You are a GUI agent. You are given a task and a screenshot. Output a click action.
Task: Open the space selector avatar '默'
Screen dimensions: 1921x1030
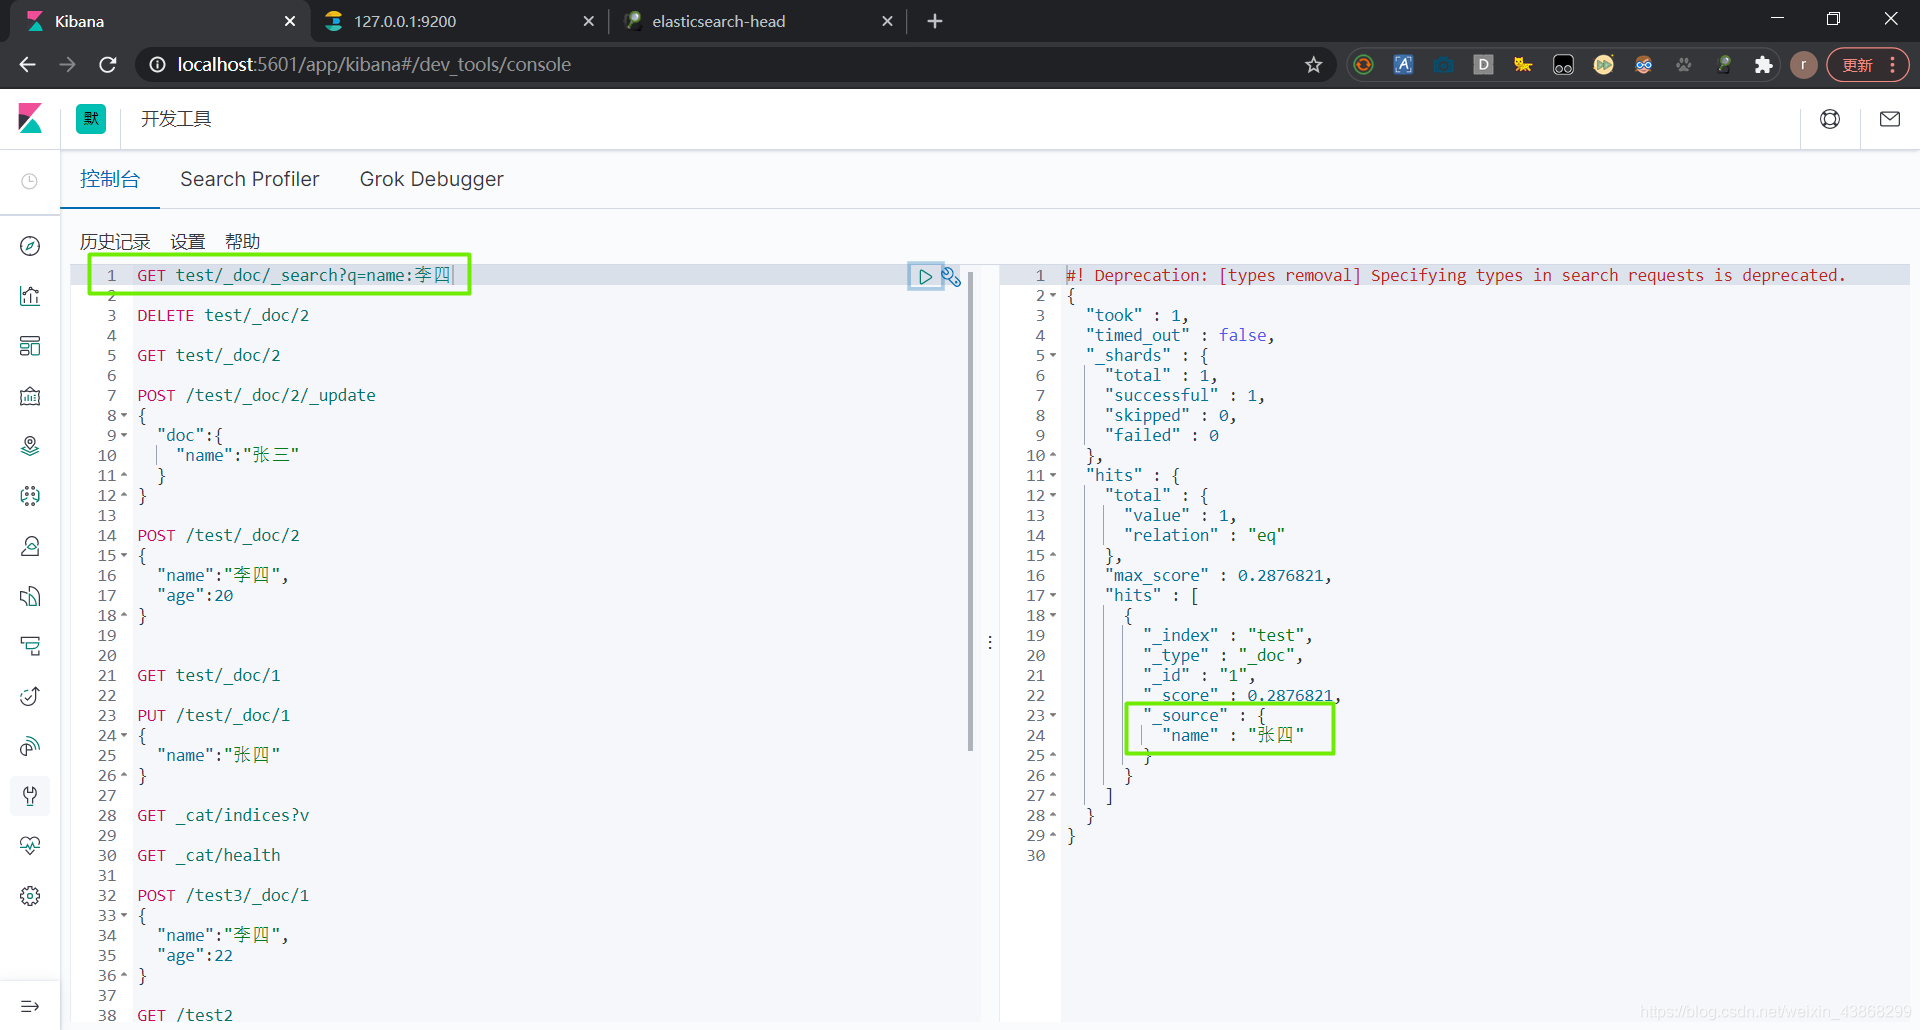coord(91,119)
